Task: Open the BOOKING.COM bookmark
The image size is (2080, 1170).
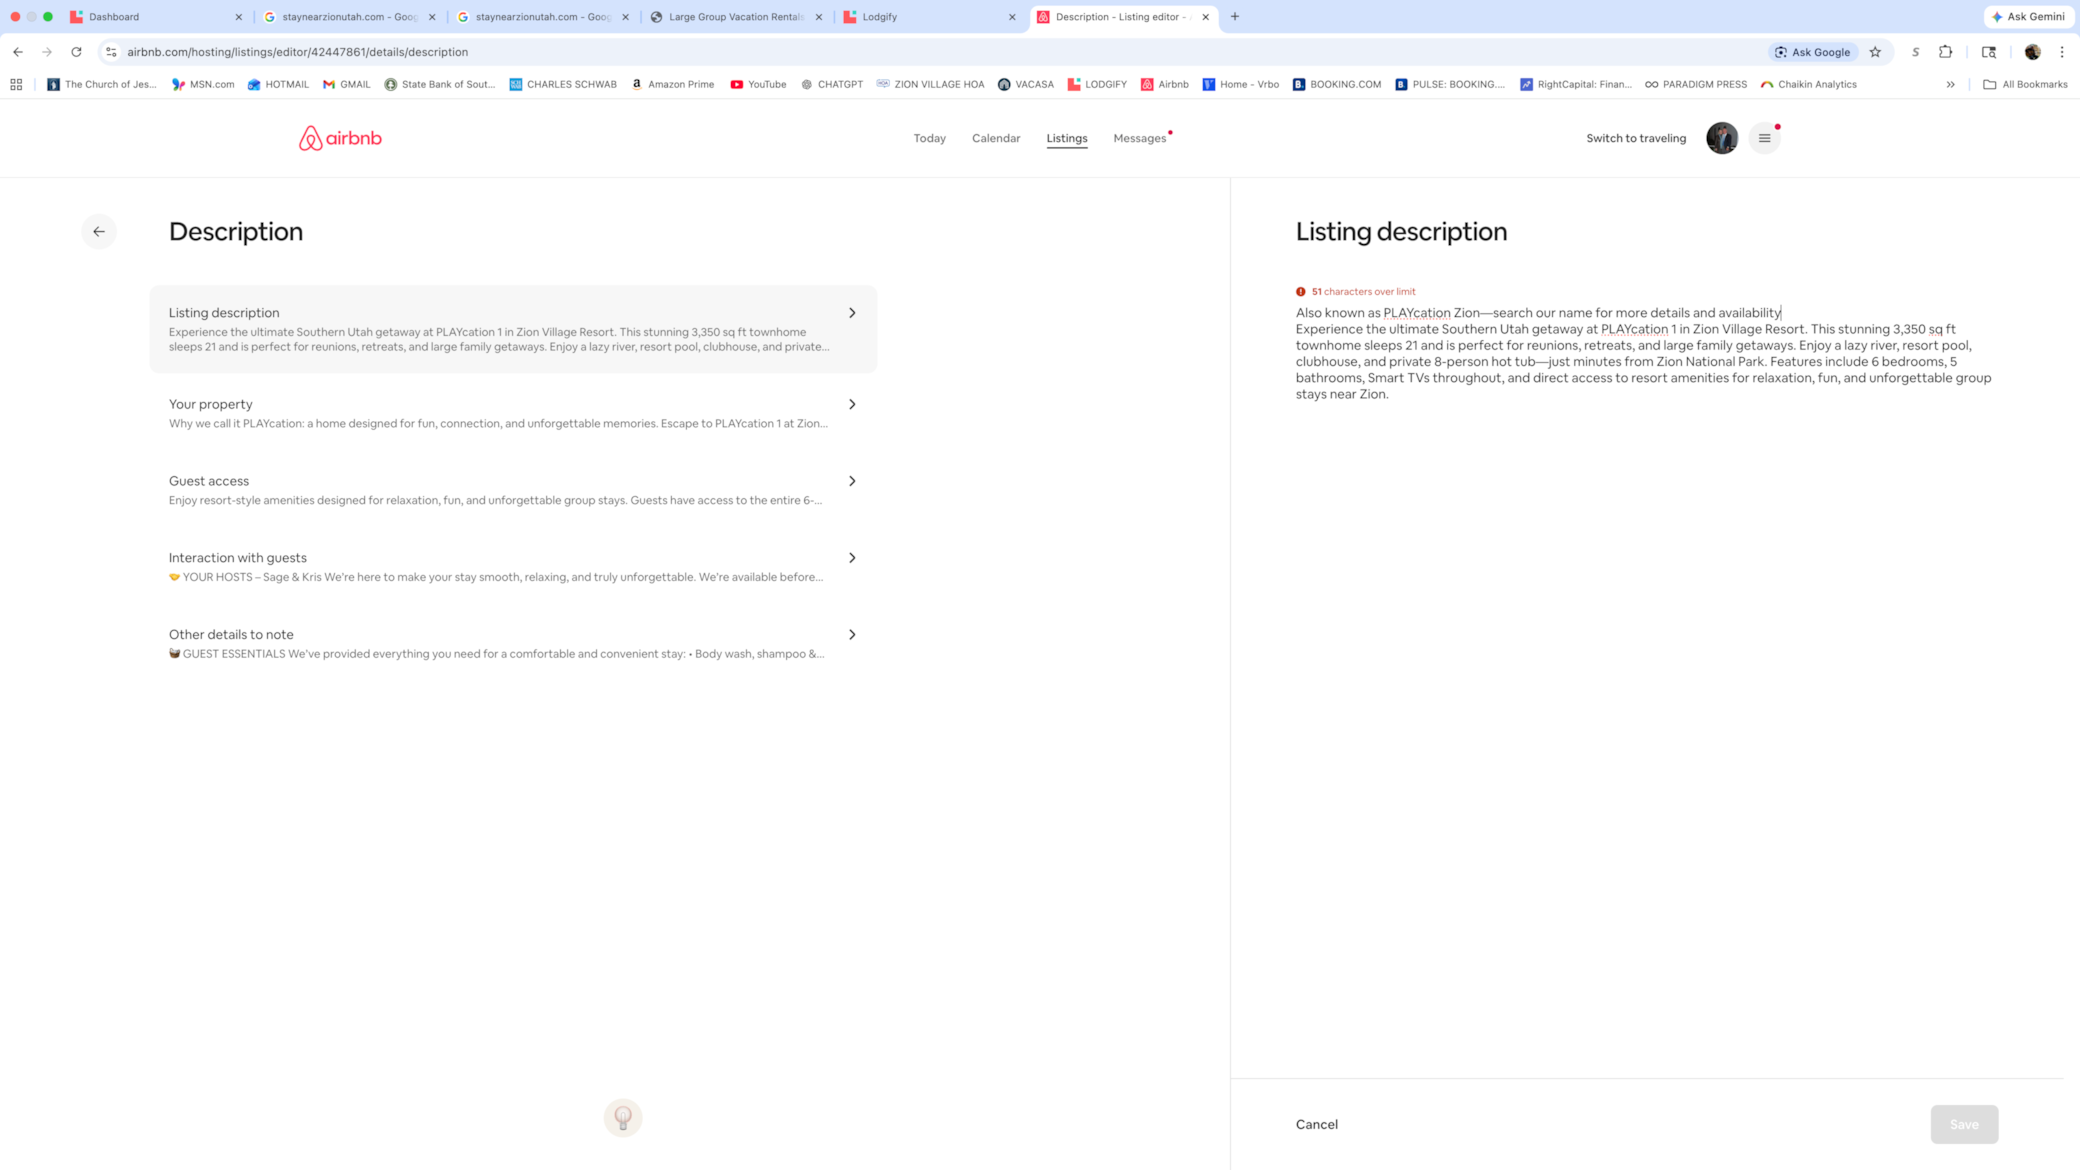Action: pos(1337,84)
